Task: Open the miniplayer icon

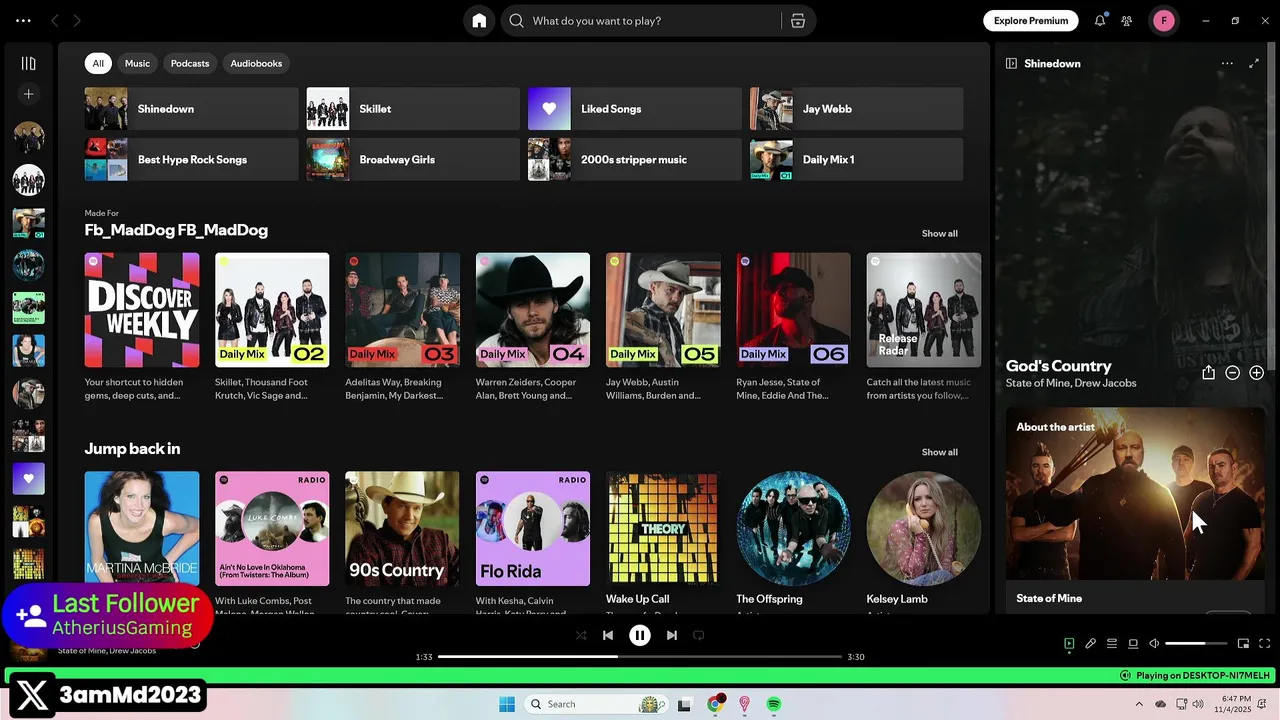Action: 1243,644
